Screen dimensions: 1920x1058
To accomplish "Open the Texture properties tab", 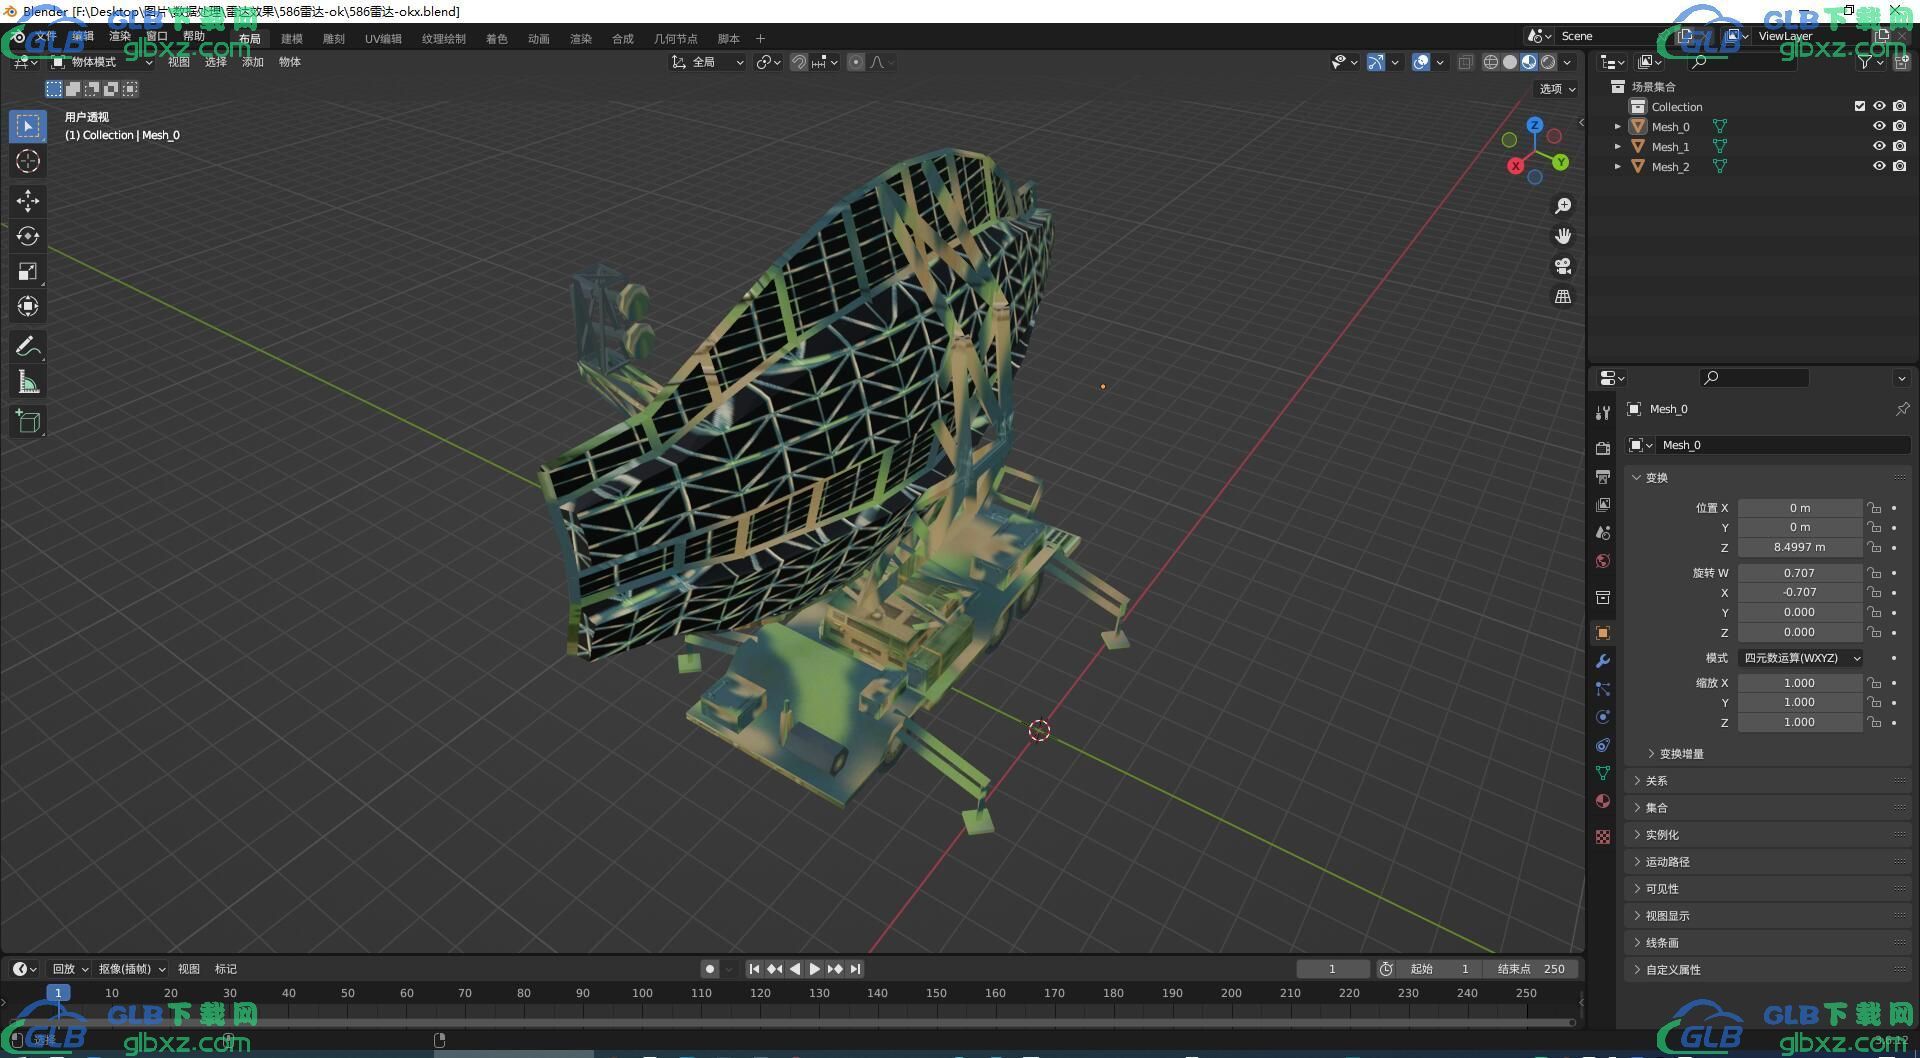I will pos(1603,836).
